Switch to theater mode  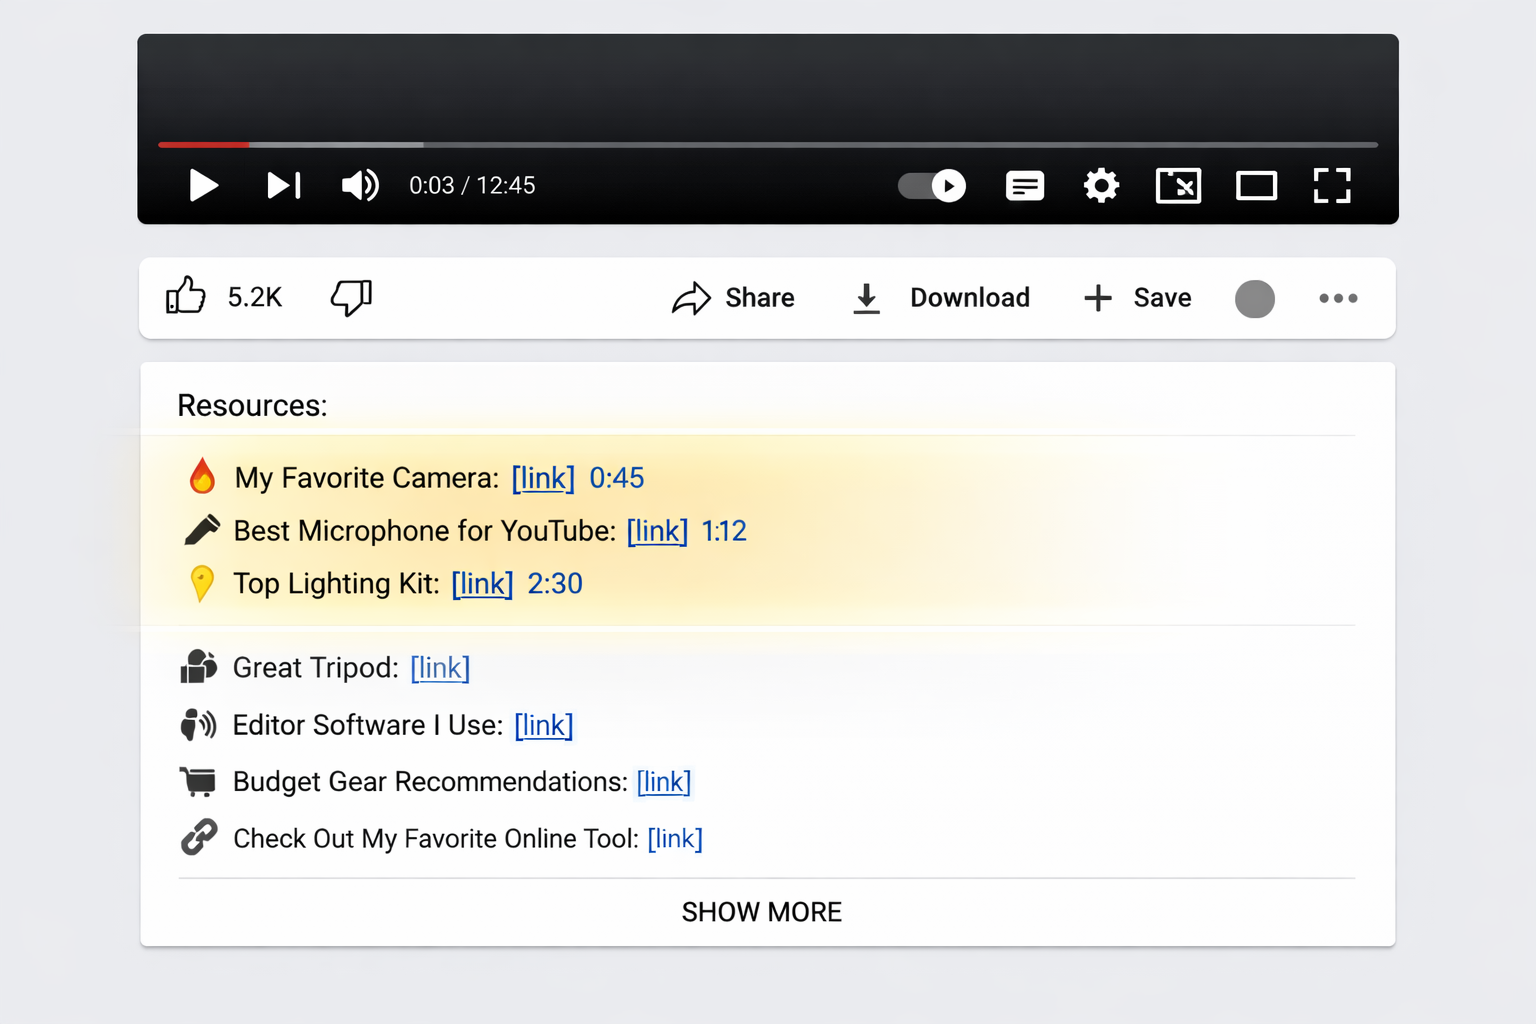(x=1255, y=185)
